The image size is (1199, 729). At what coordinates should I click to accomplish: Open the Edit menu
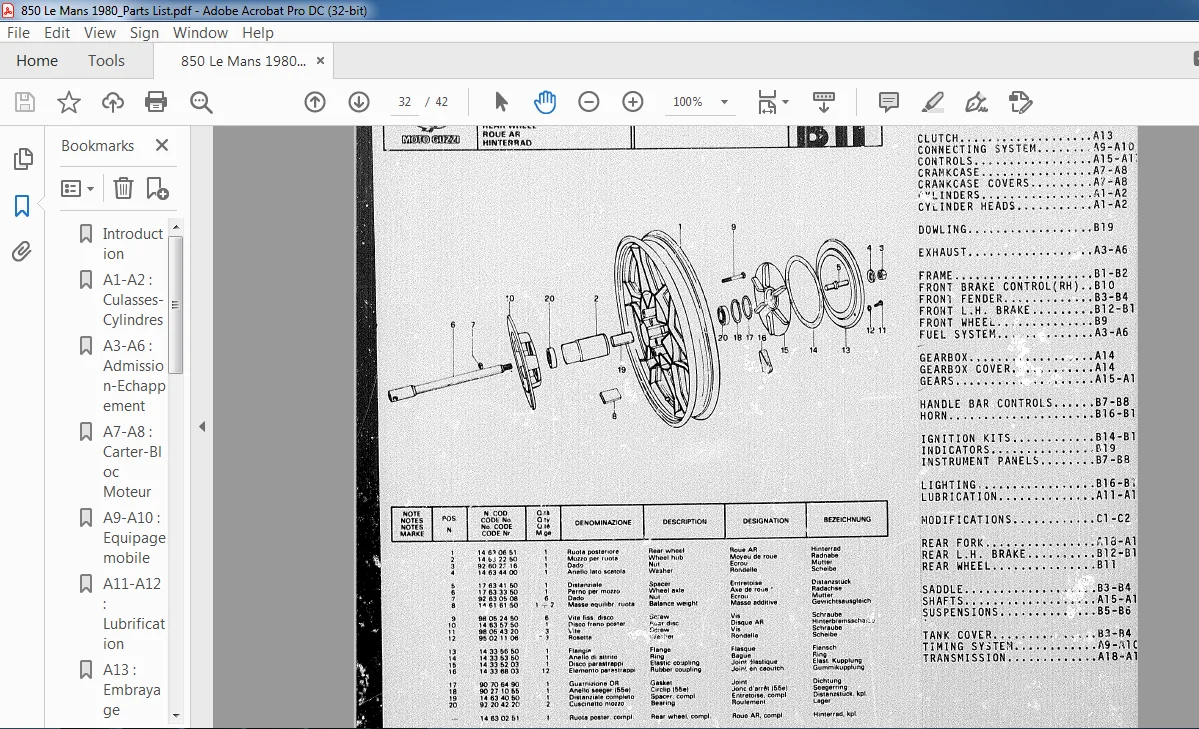pos(57,32)
